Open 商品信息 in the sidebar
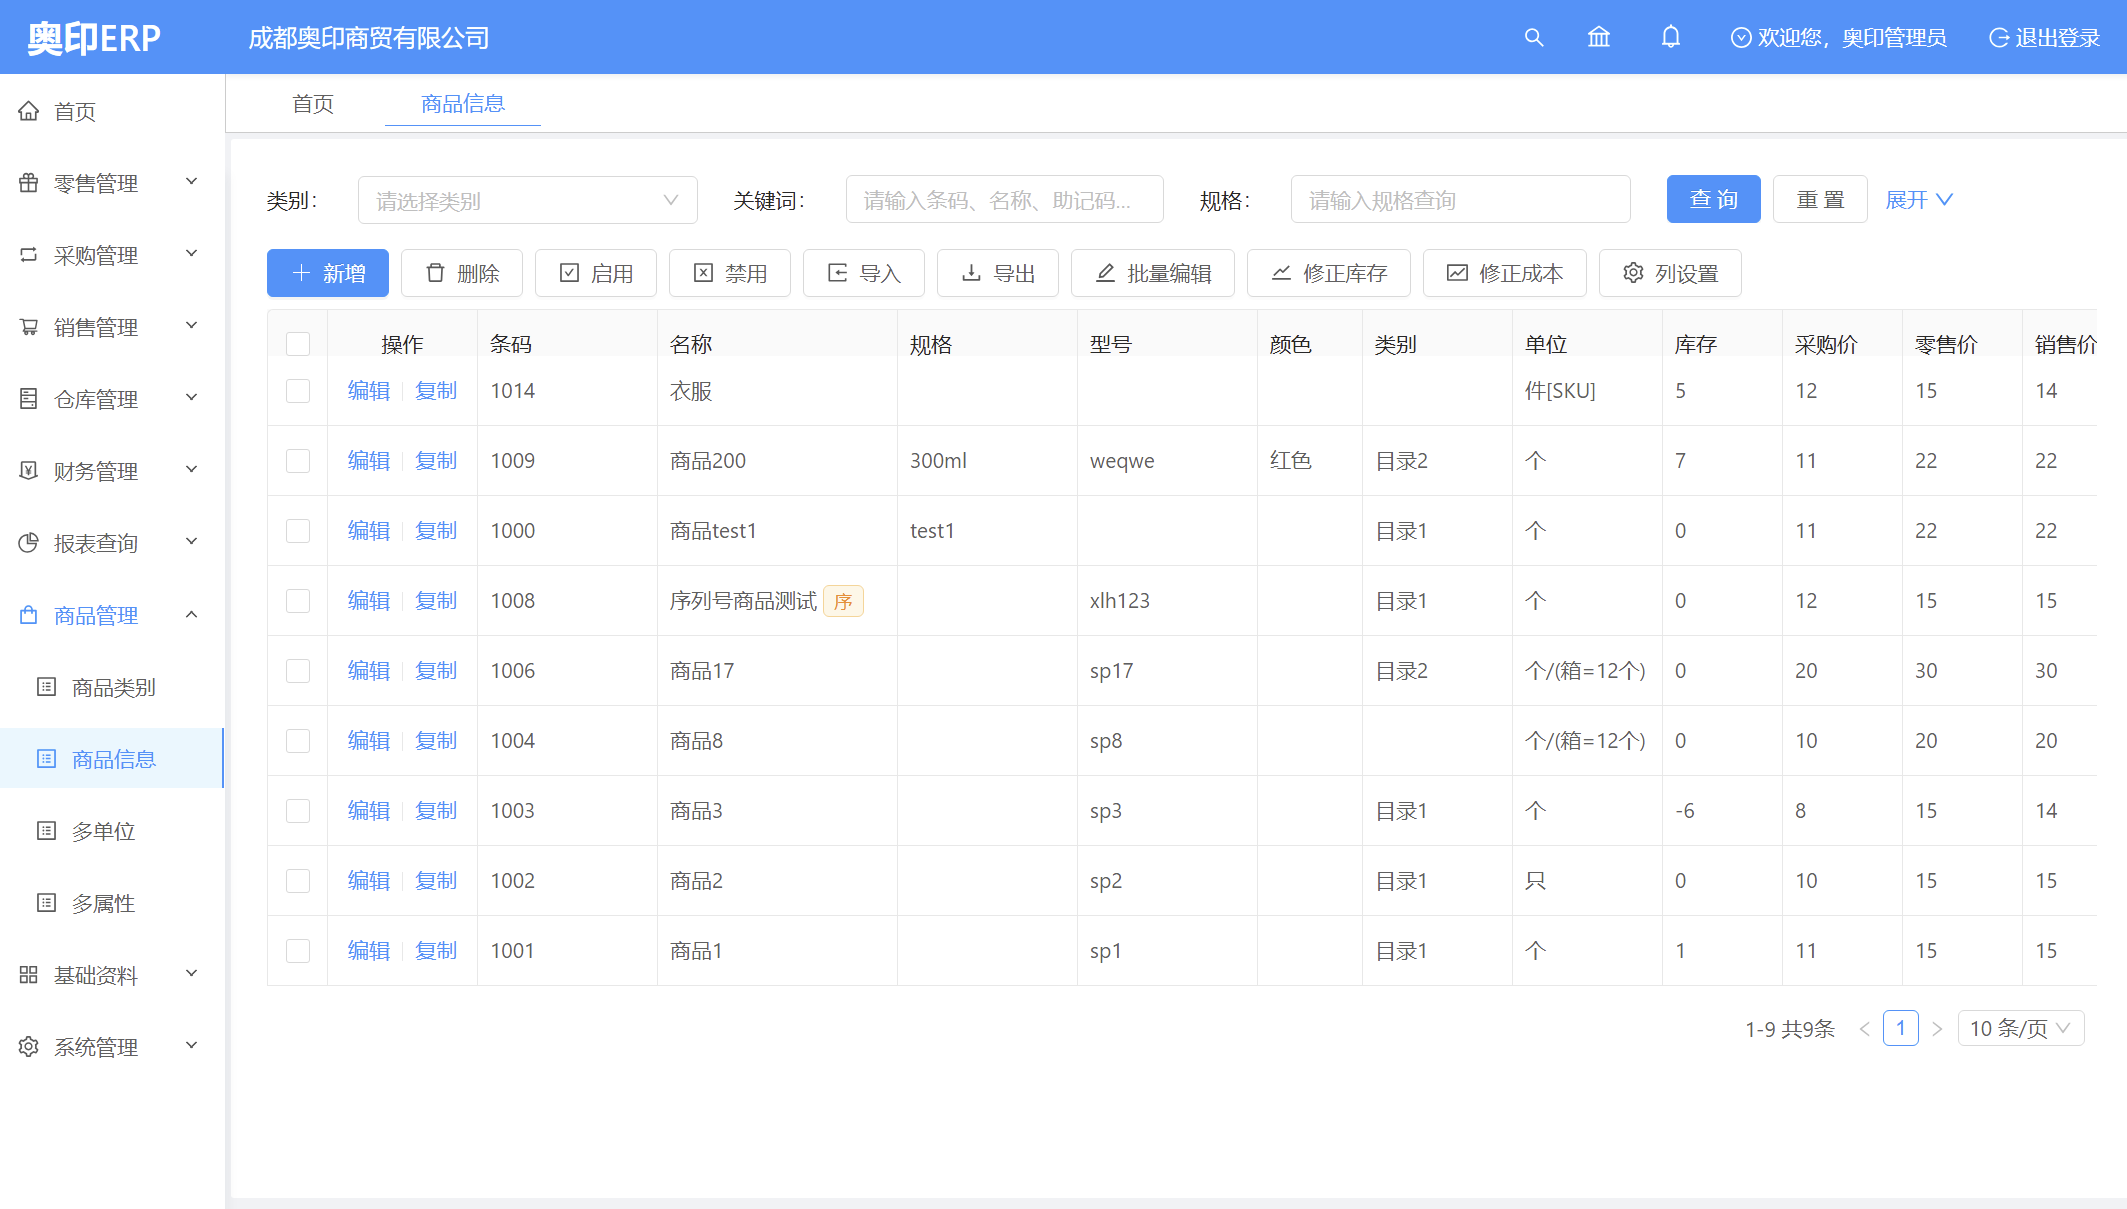 112,759
